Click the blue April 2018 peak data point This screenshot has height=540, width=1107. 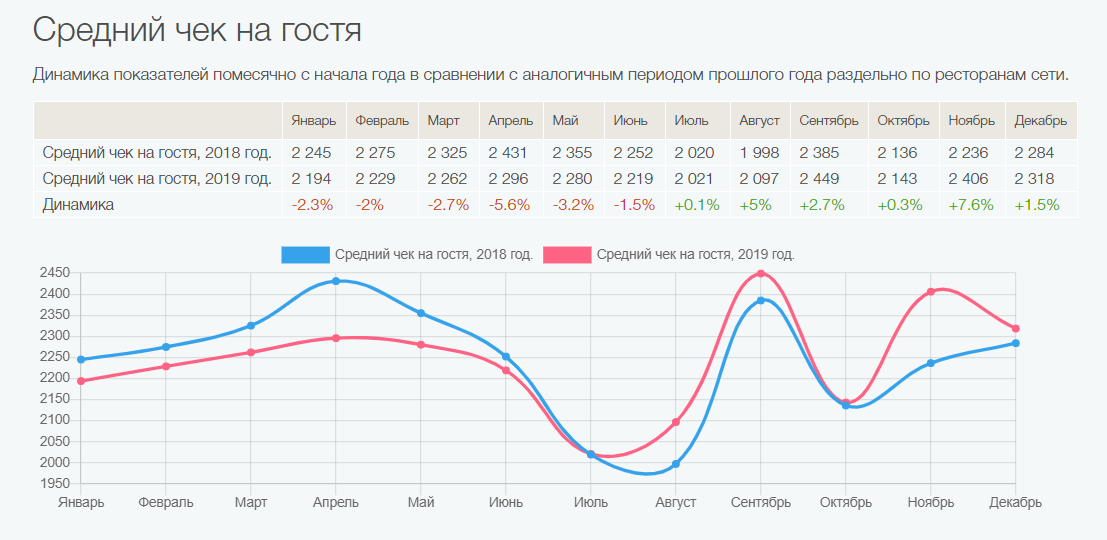(336, 281)
